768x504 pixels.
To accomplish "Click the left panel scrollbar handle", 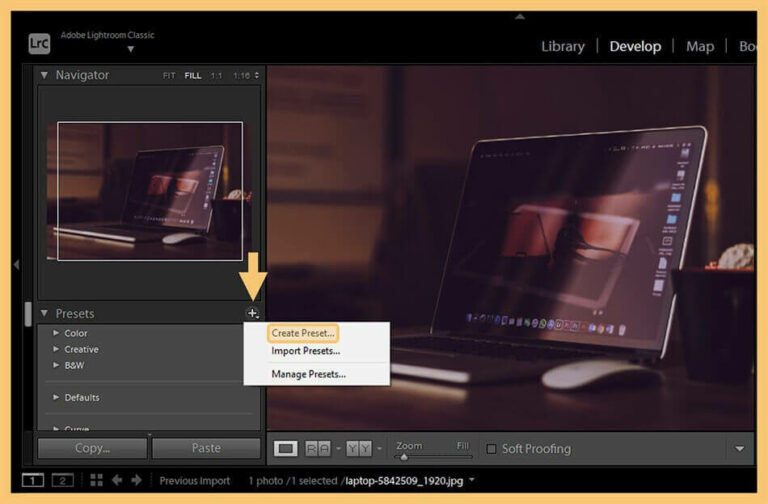I will tap(28, 314).
